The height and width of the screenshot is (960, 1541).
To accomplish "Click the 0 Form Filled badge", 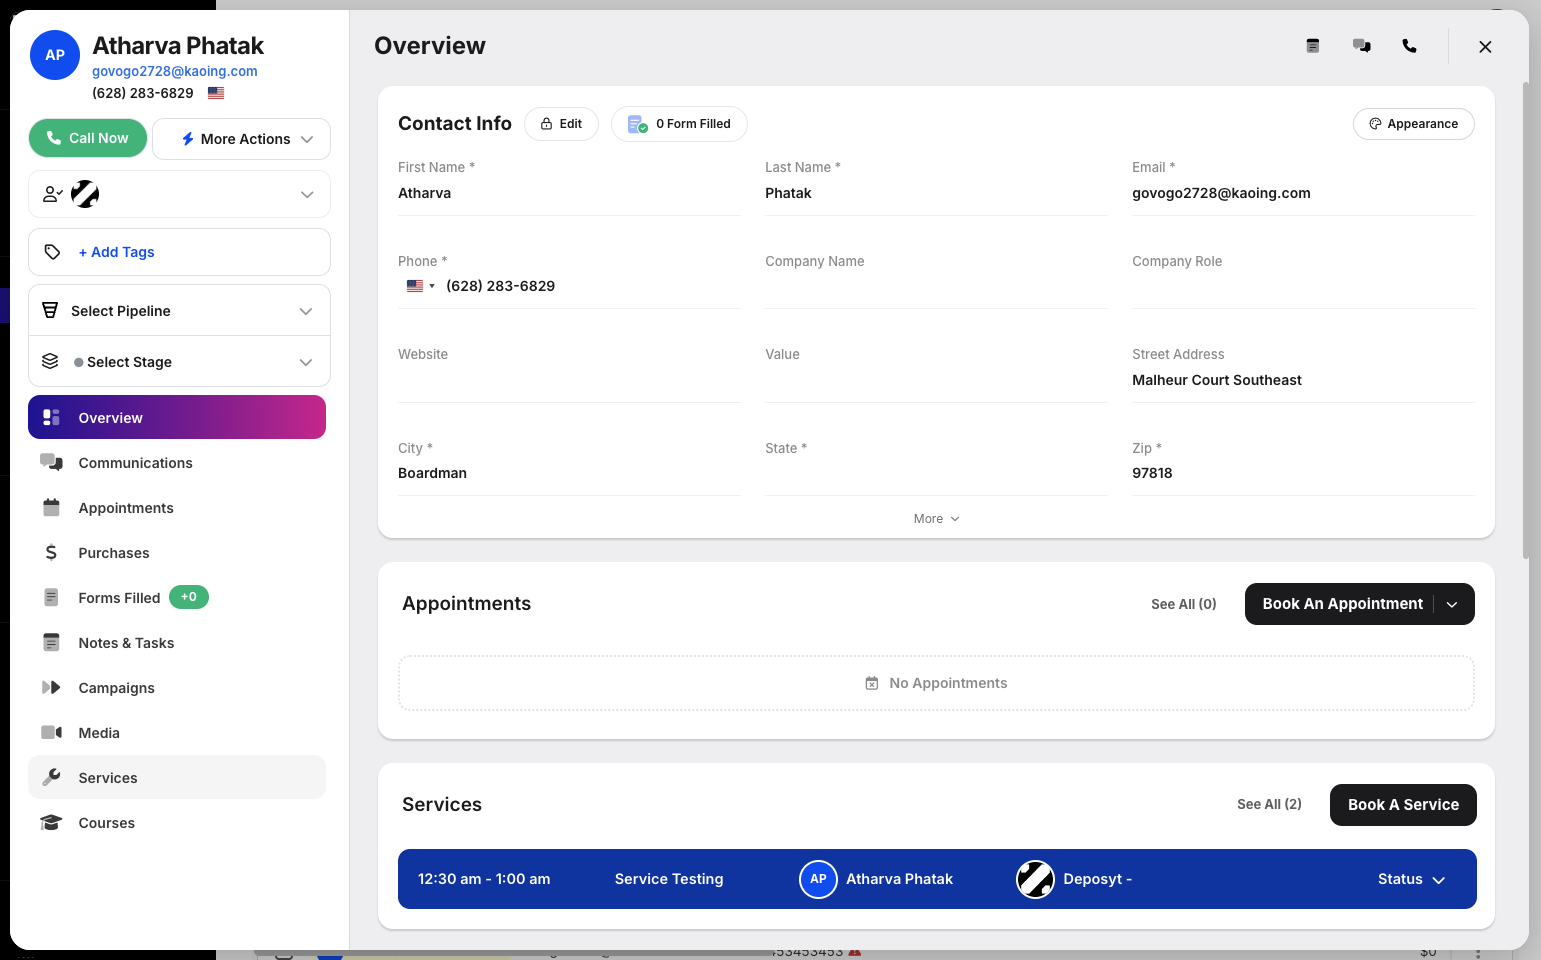I will 679,124.
